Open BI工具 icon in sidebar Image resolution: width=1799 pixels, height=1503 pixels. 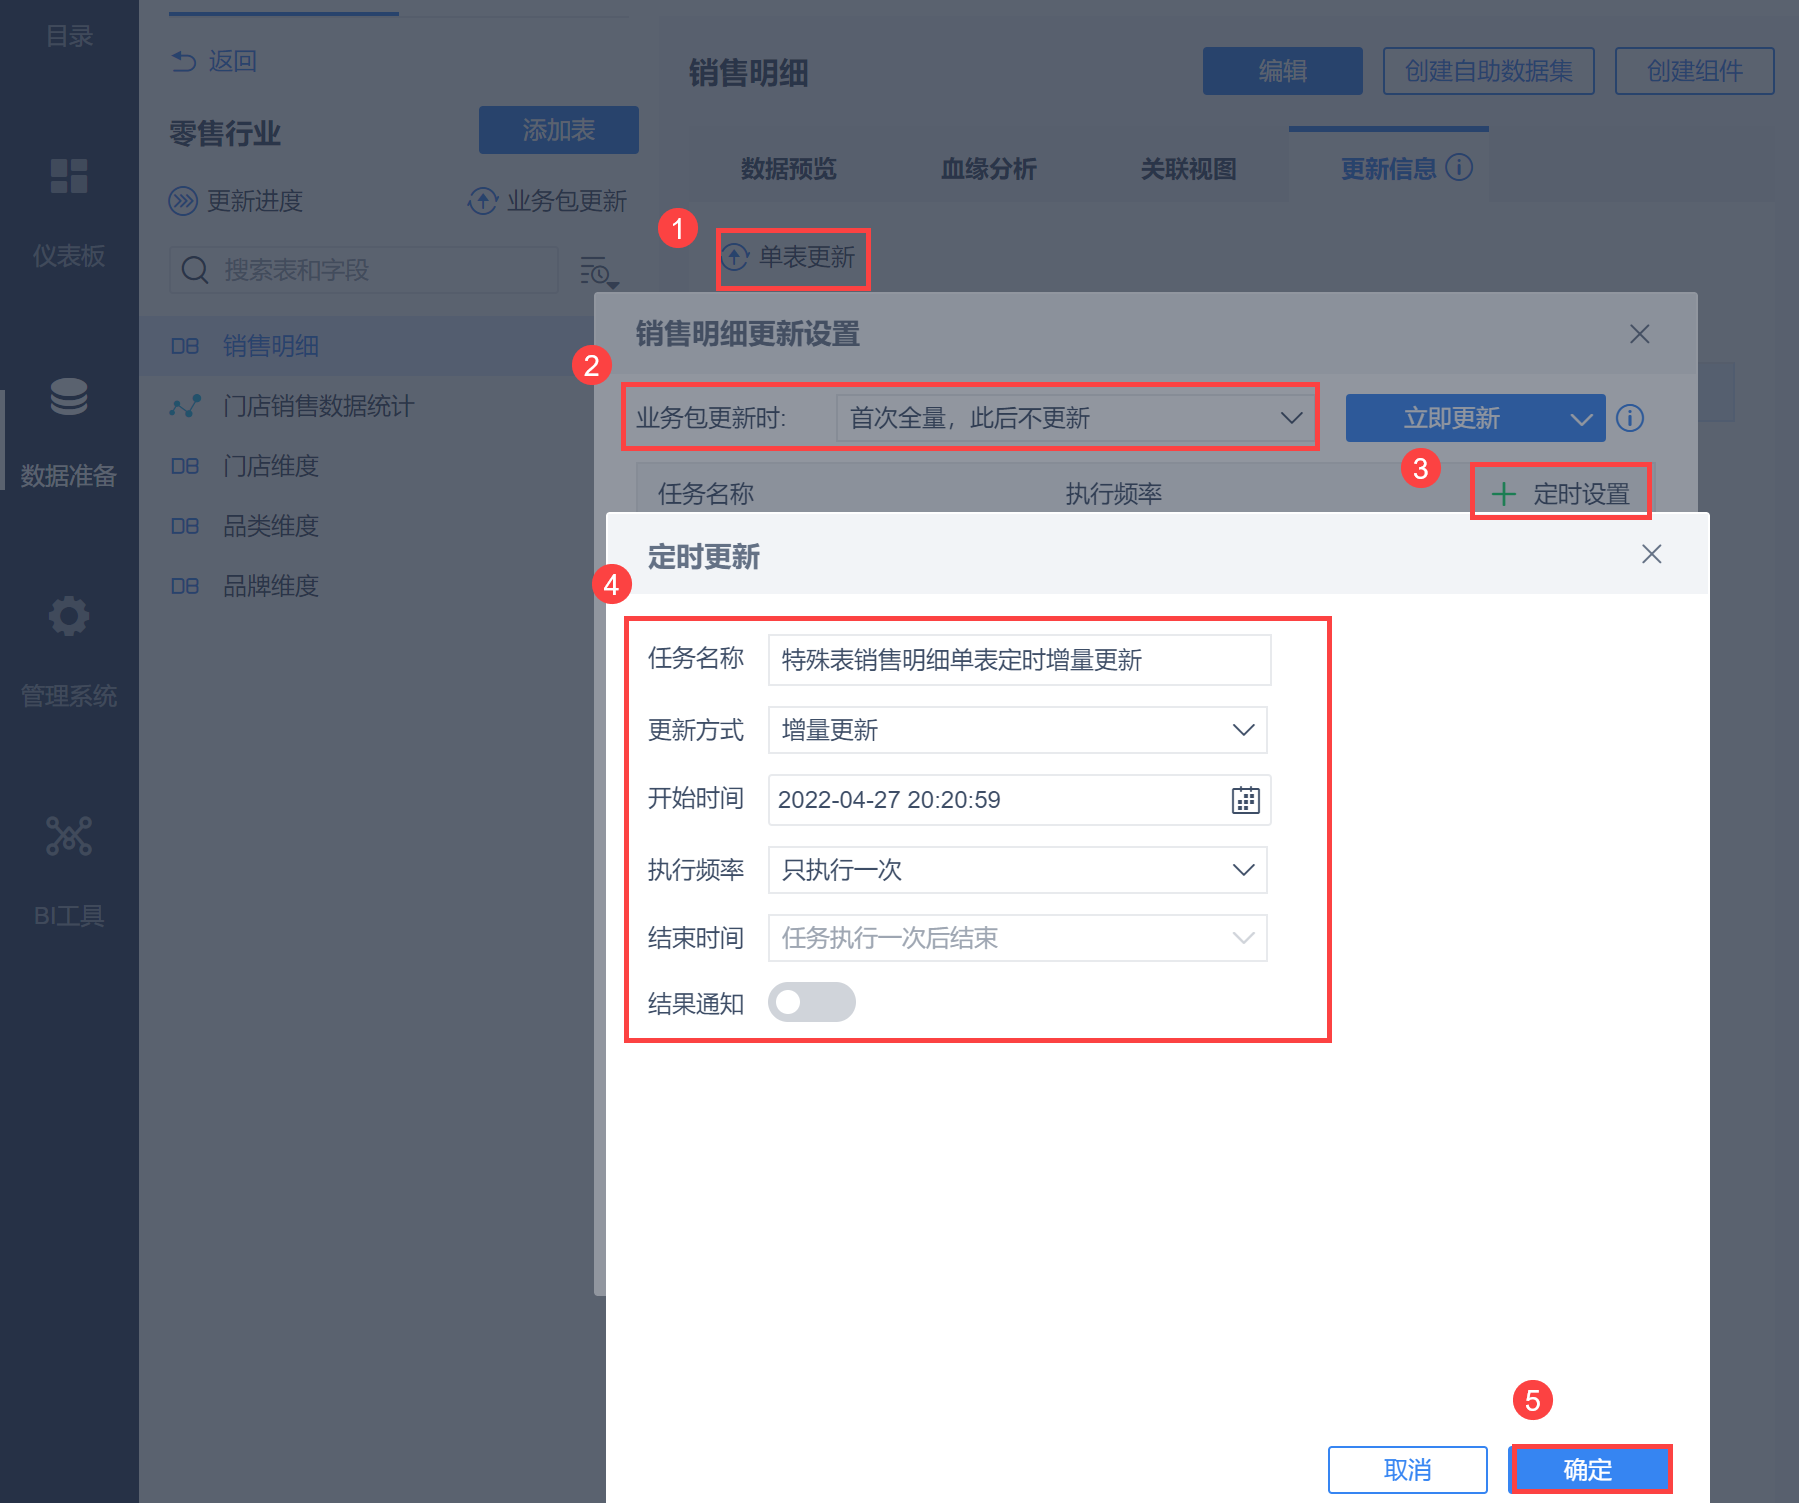pos(69,836)
